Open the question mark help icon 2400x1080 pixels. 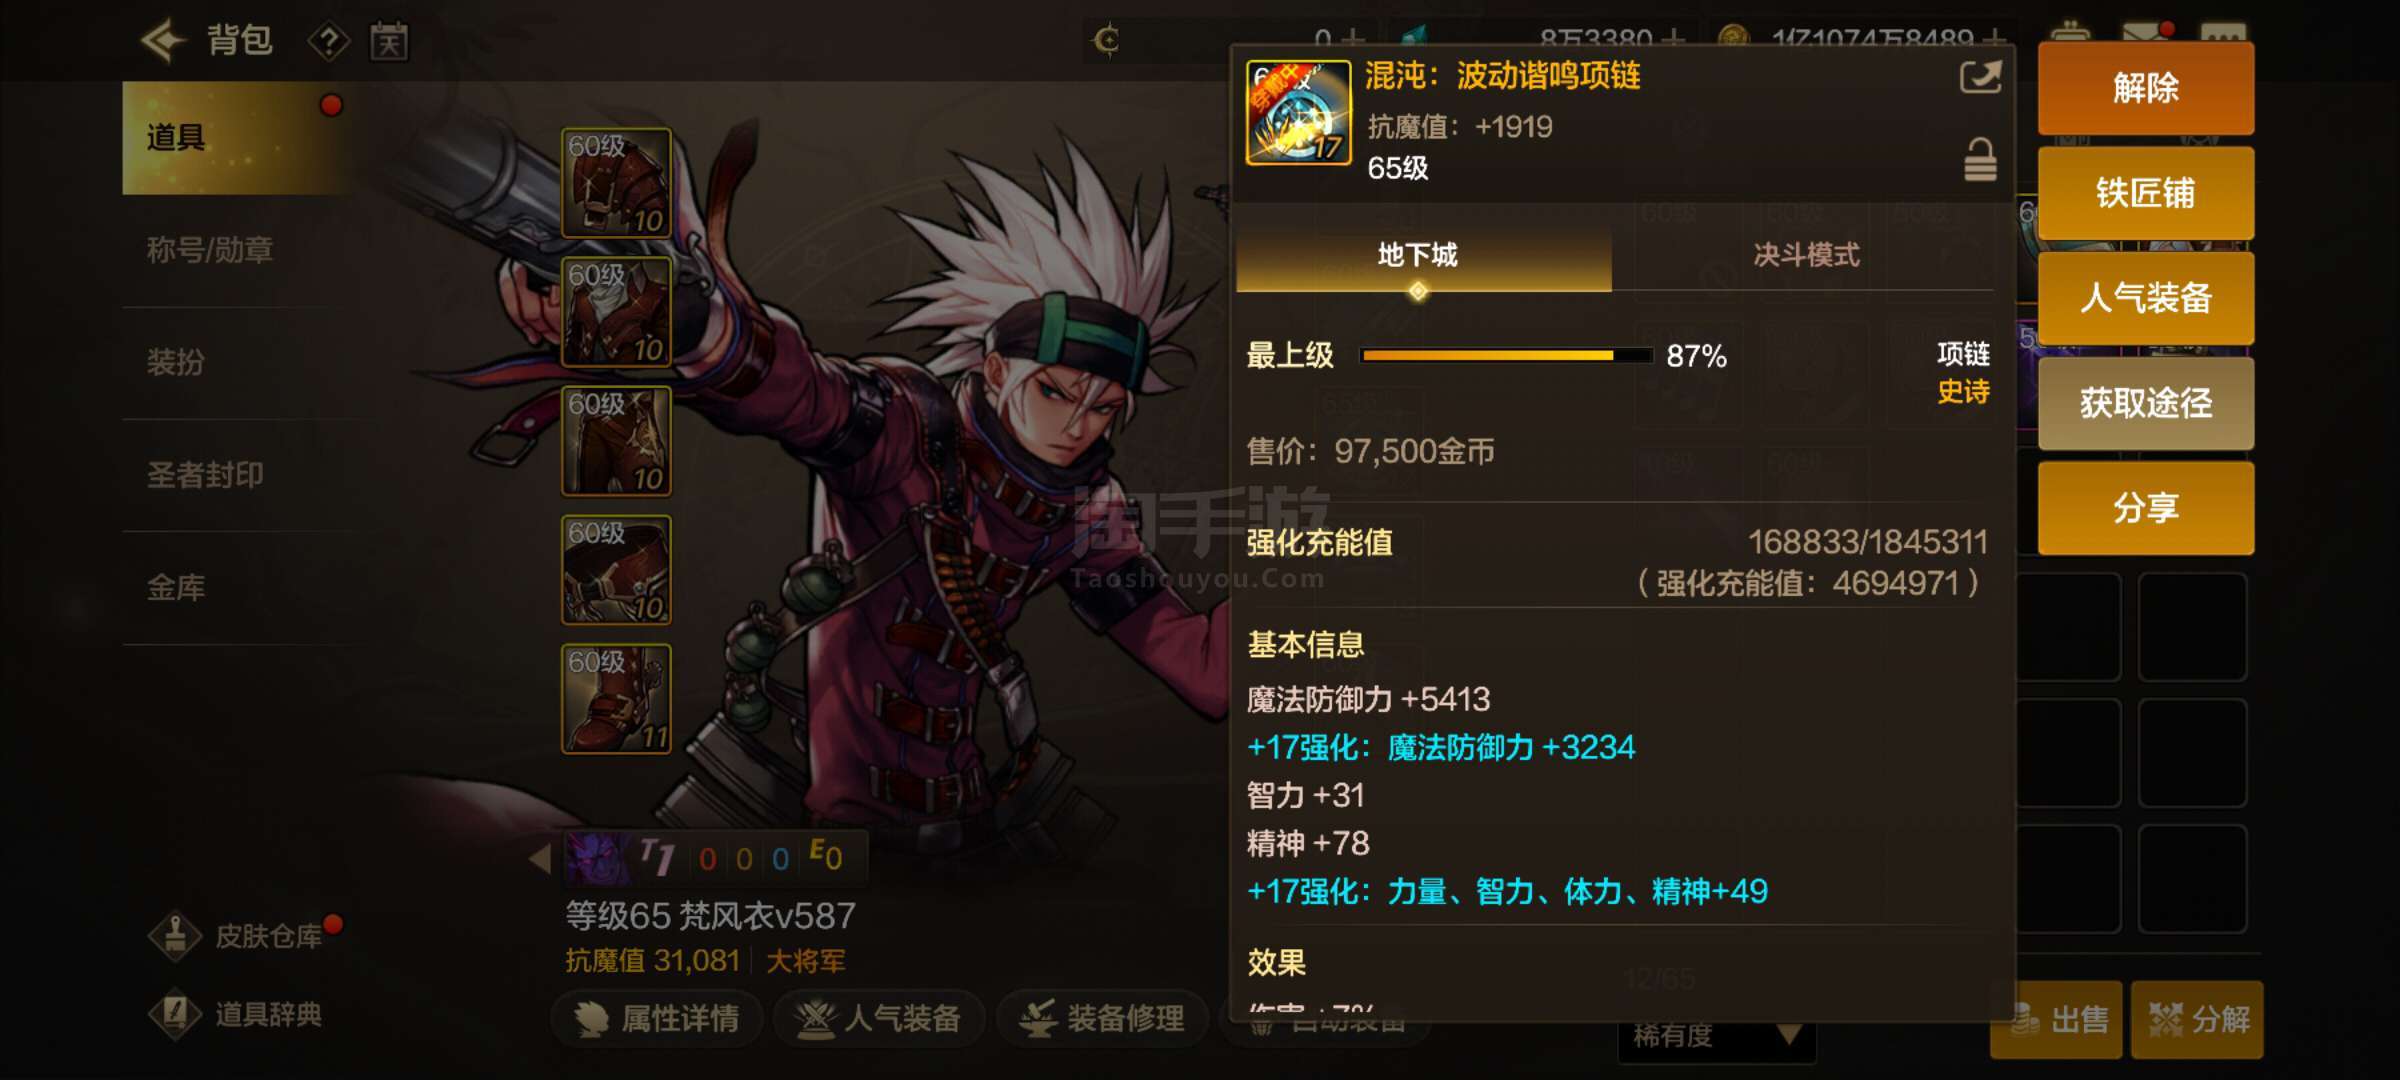click(x=328, y=41)
